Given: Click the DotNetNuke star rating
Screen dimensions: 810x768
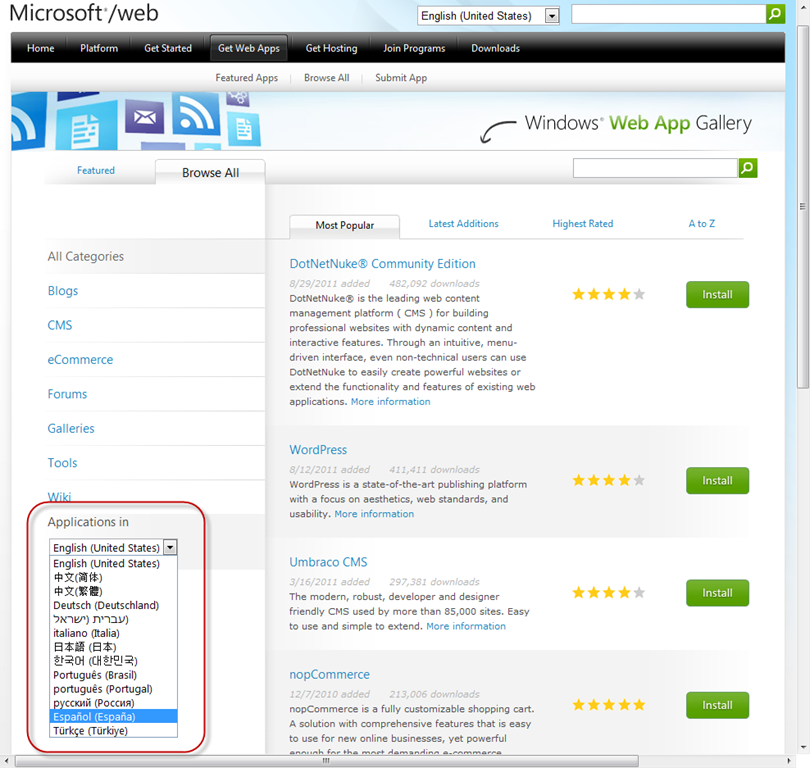Looking at the screenshot, I should tap(608, 294).
